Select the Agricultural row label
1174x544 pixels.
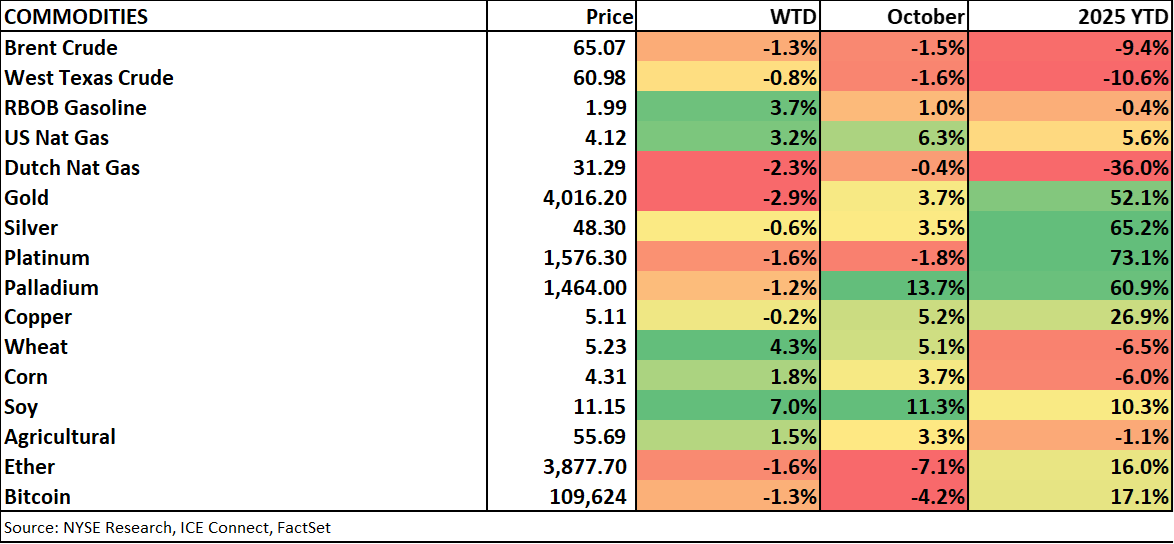pyautogui.click(x=60, y=437)
